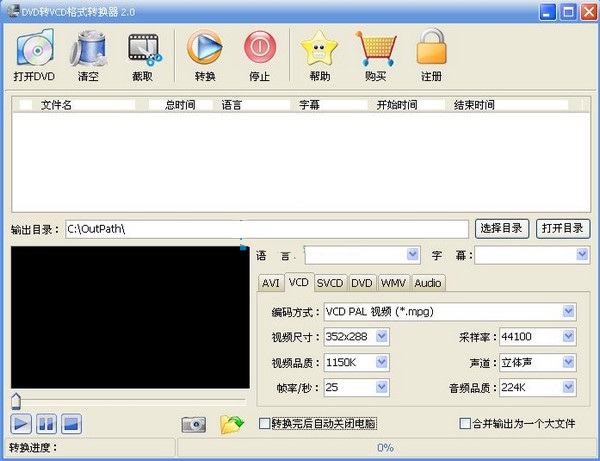600x461 pixels.
Task: Select the VCD tab
Action: click(x=299, y=282)
